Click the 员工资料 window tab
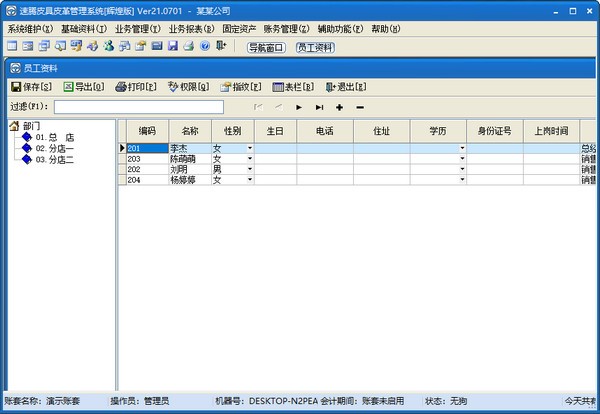This screenshot has width=600, height=414. pyautogui.click(x=314, y=47)
